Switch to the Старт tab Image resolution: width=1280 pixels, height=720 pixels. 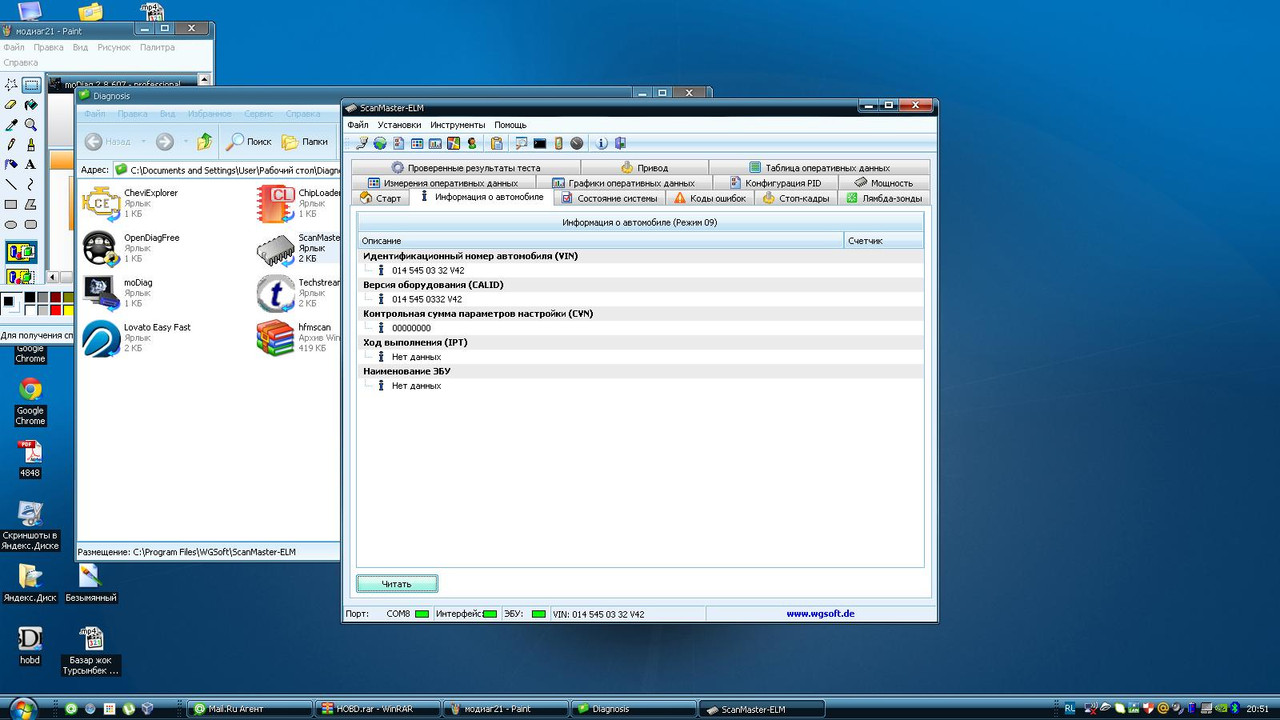(x=381, y=198)
